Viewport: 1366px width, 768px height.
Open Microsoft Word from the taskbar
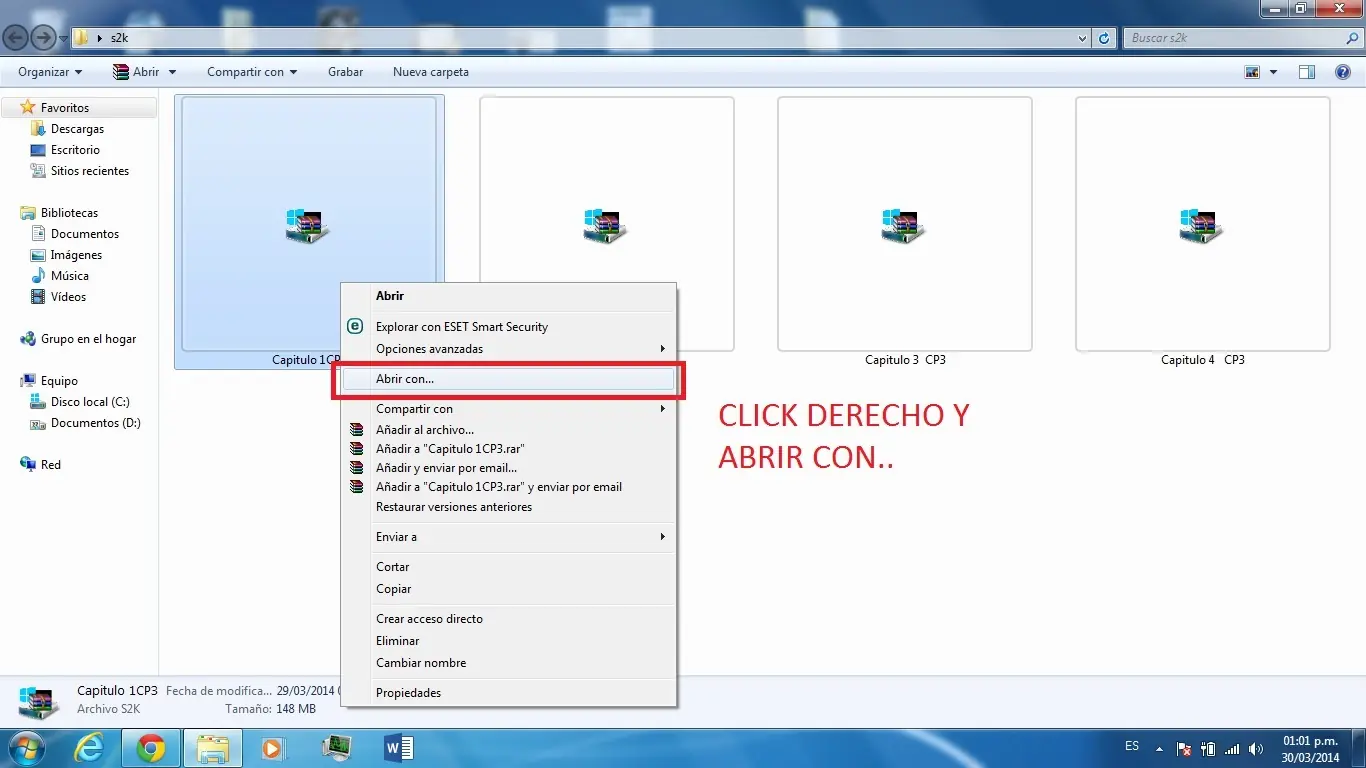398,748
